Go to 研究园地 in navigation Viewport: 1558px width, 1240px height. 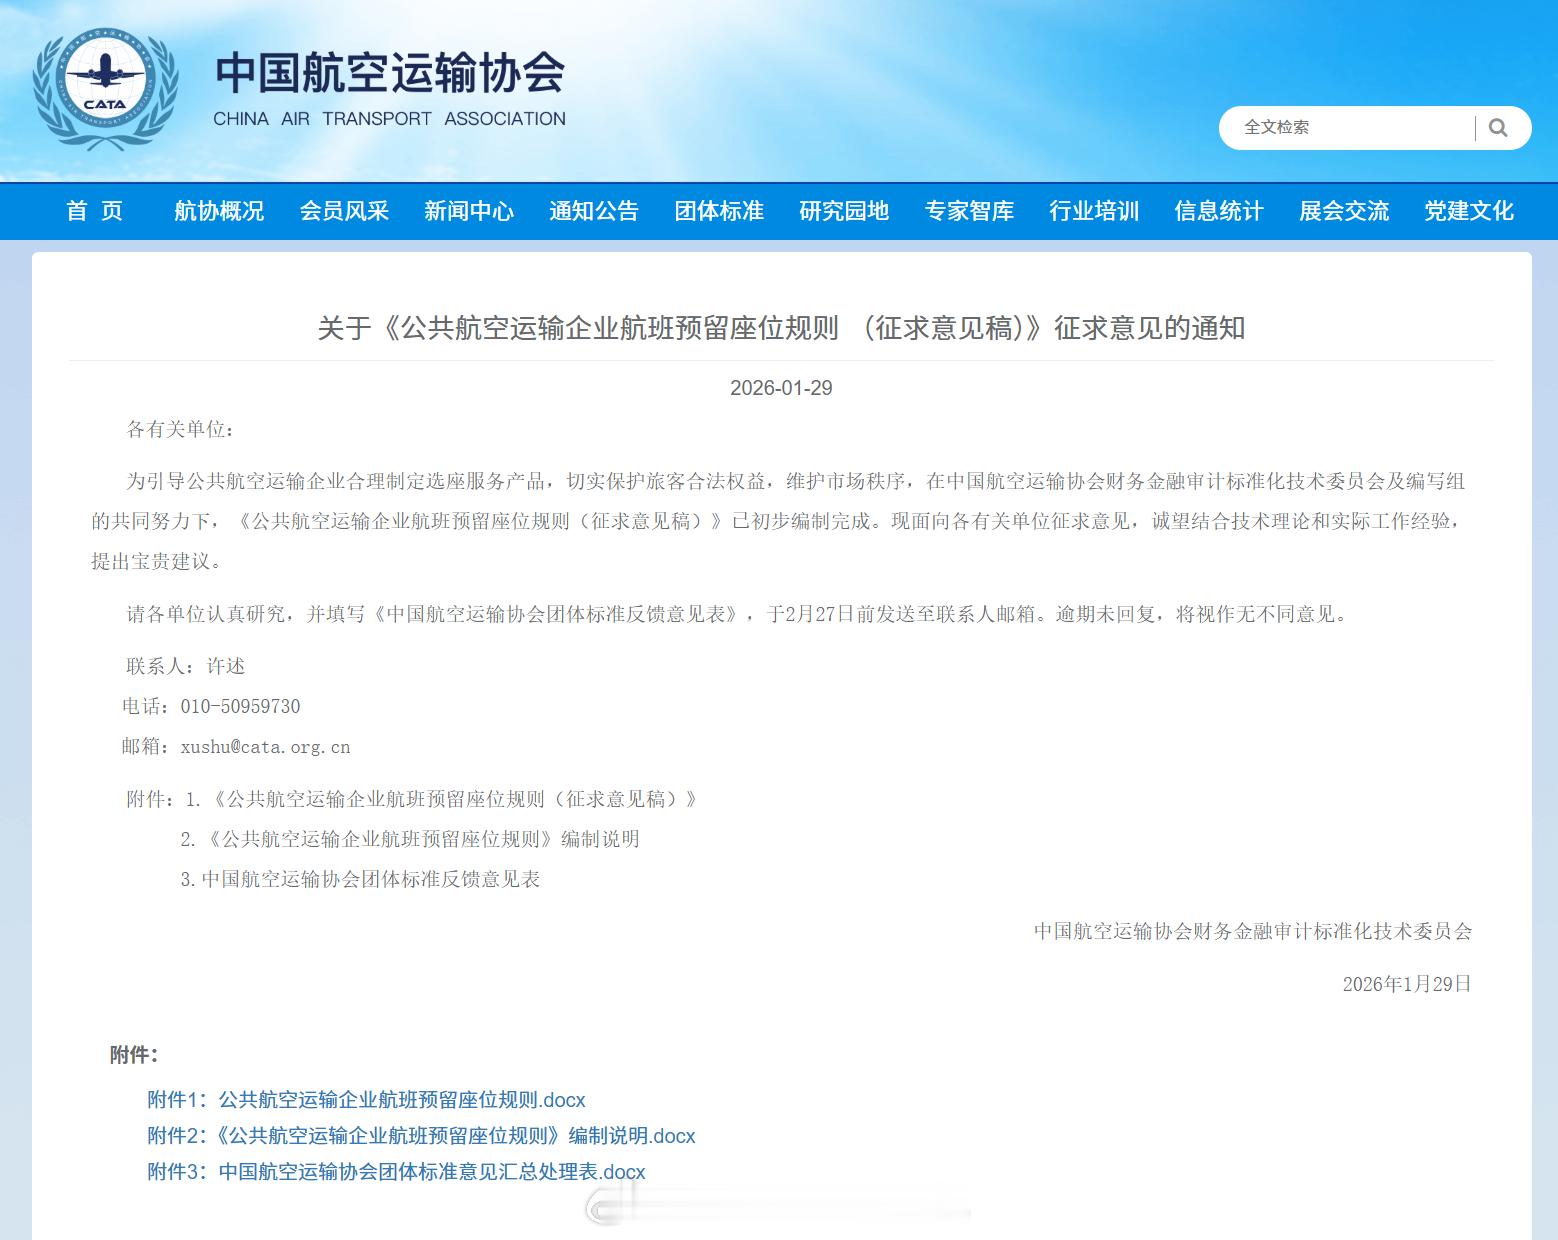(844, 211)
